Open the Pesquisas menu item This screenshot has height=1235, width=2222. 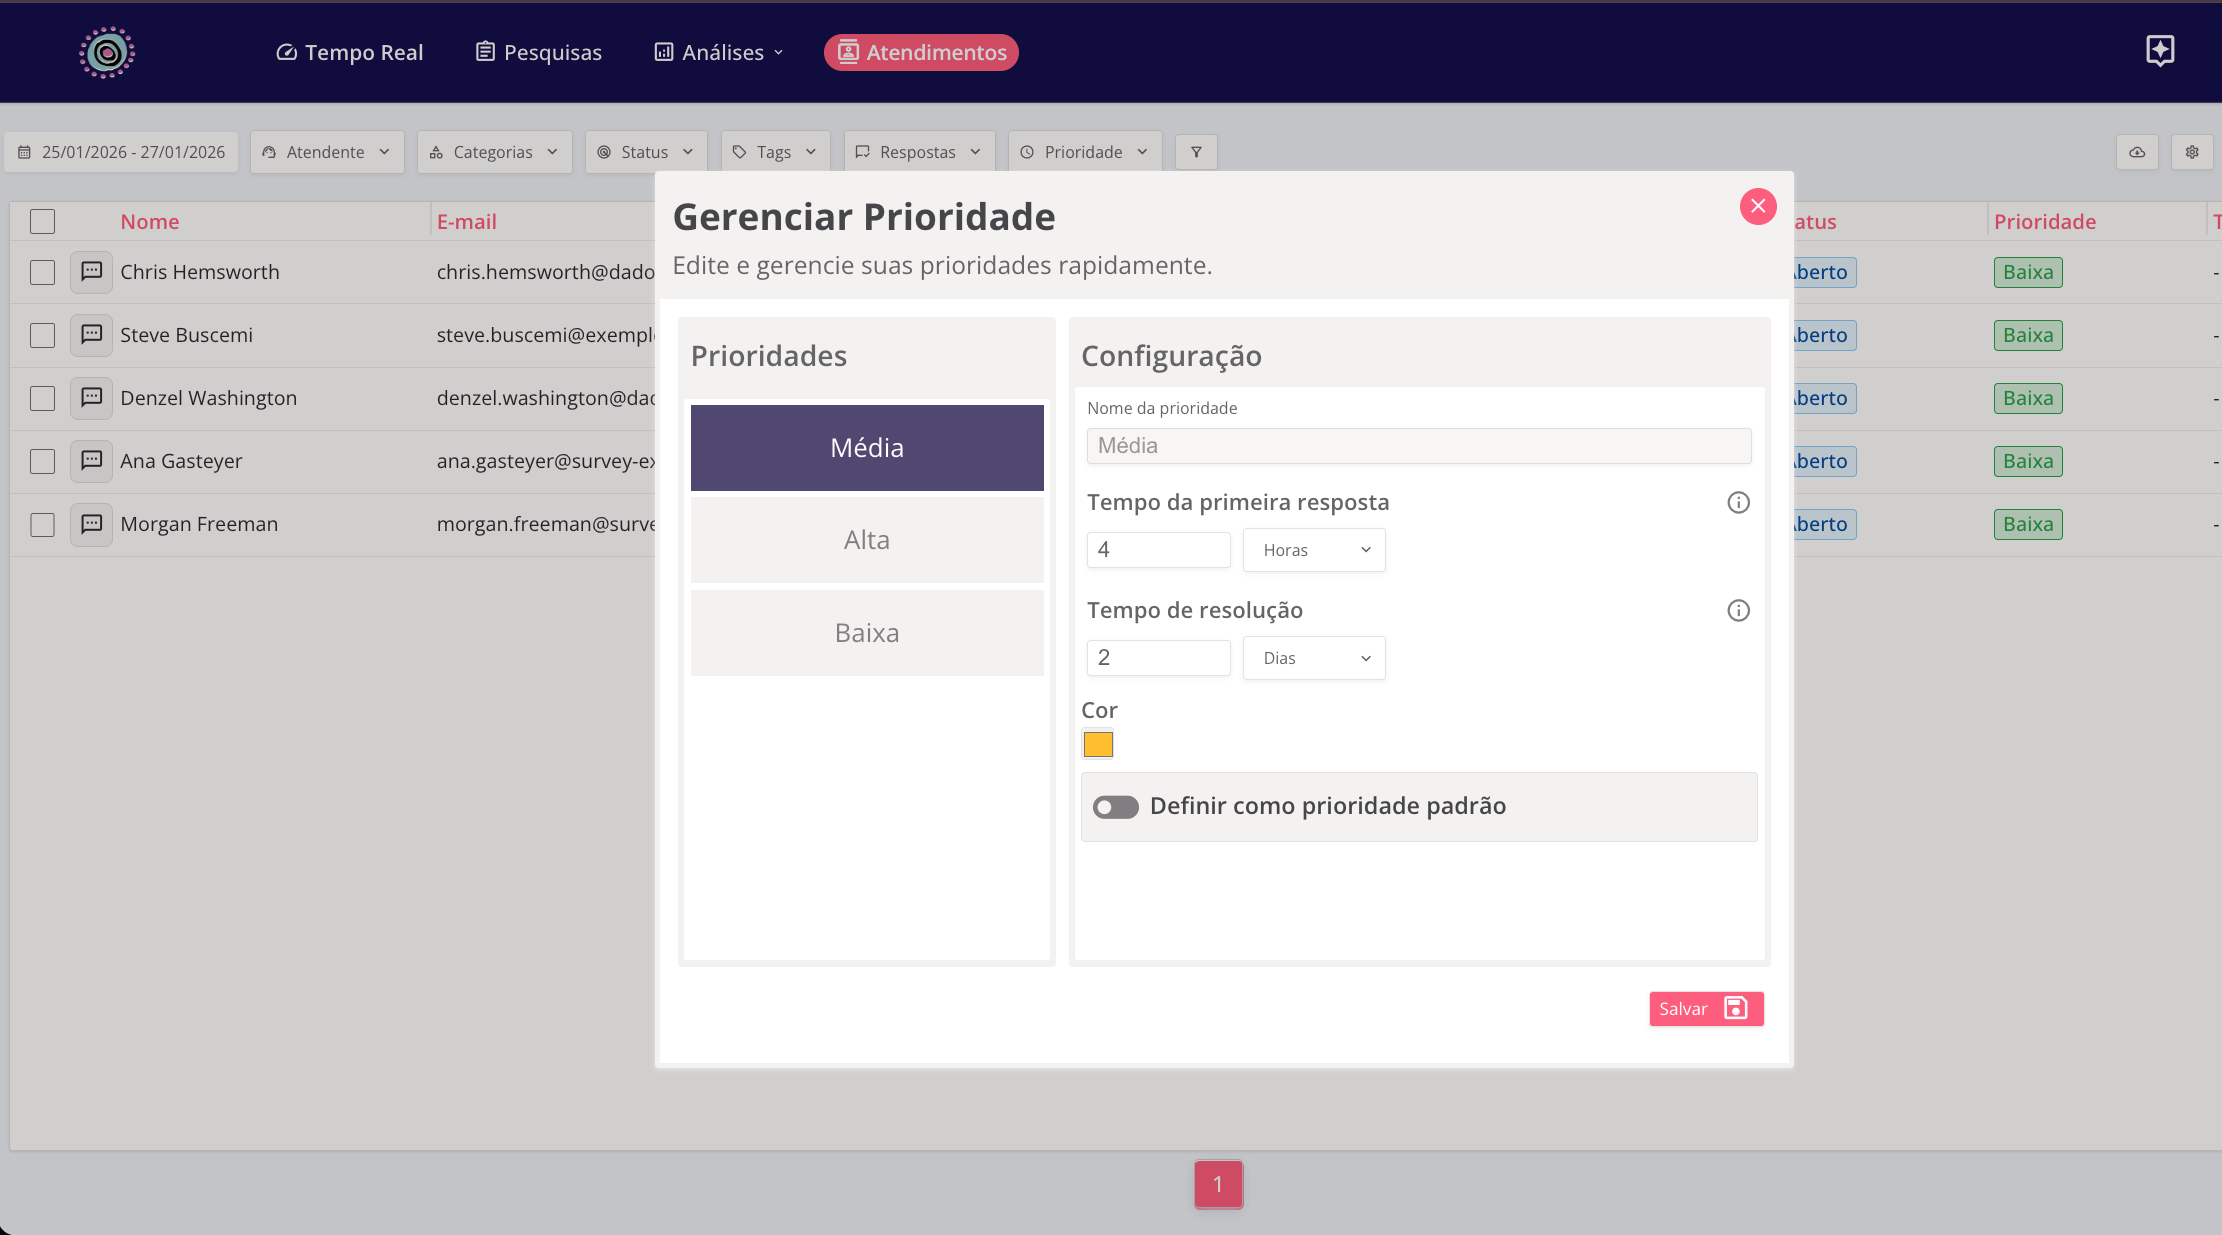(x=538, y=52)
